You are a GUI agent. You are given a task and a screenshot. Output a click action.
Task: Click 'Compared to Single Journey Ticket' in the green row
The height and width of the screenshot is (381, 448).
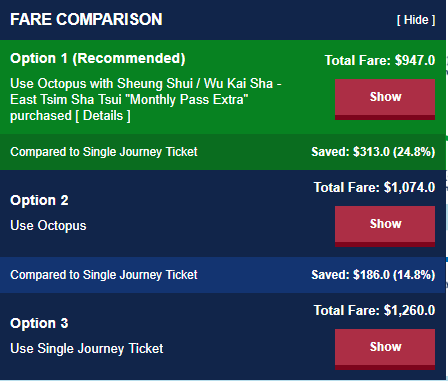click(104, 152)
